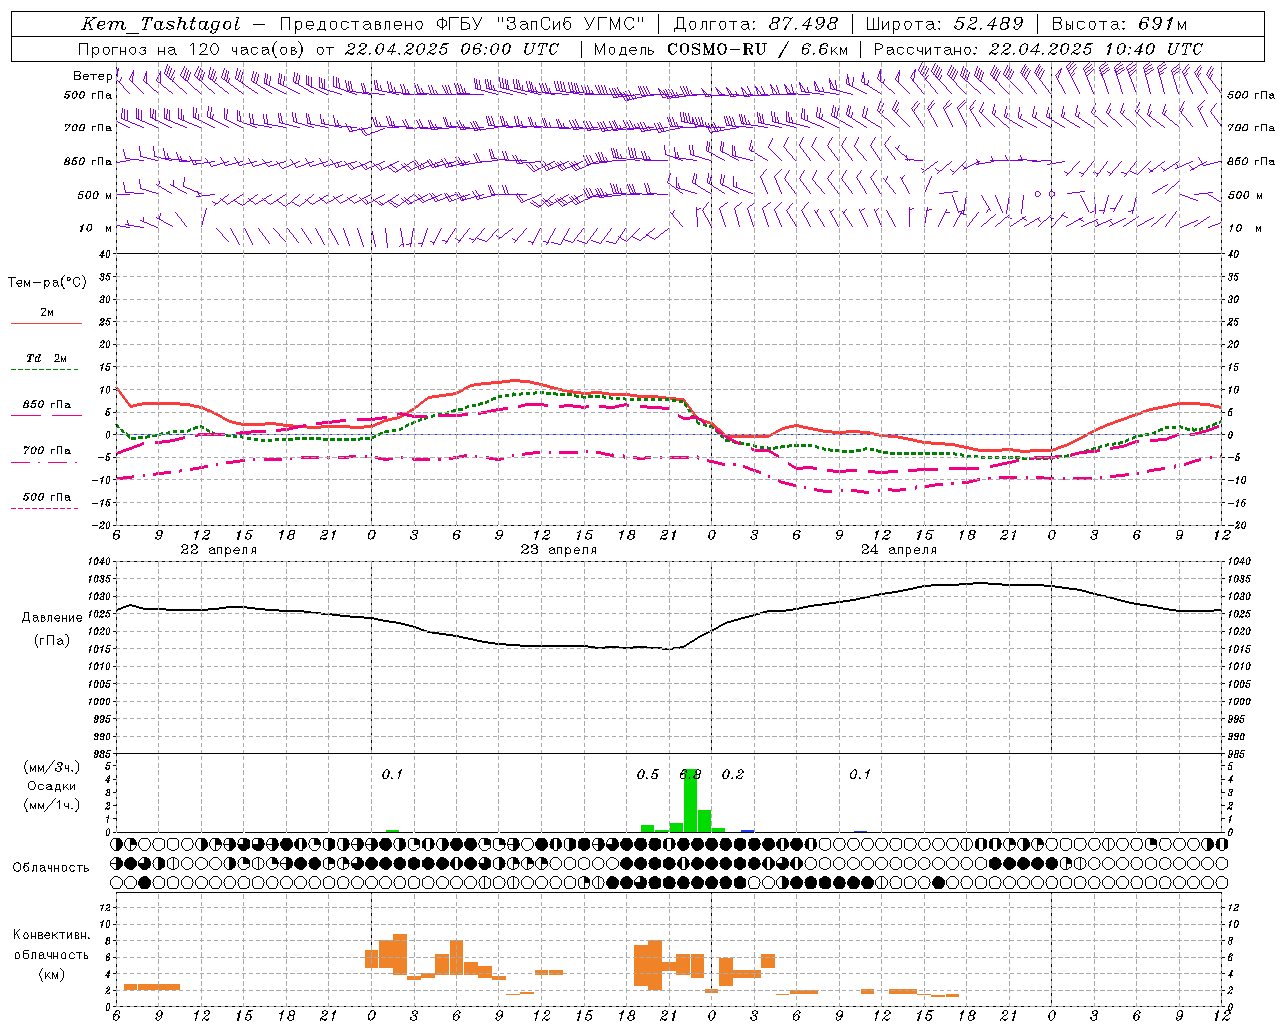Click the 0.5 precipitation value
Screen dimensions: 1280x1024
point(648,775)
